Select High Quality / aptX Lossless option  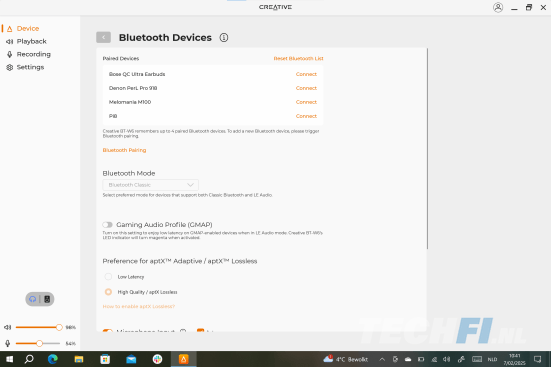tap(108, 292)
